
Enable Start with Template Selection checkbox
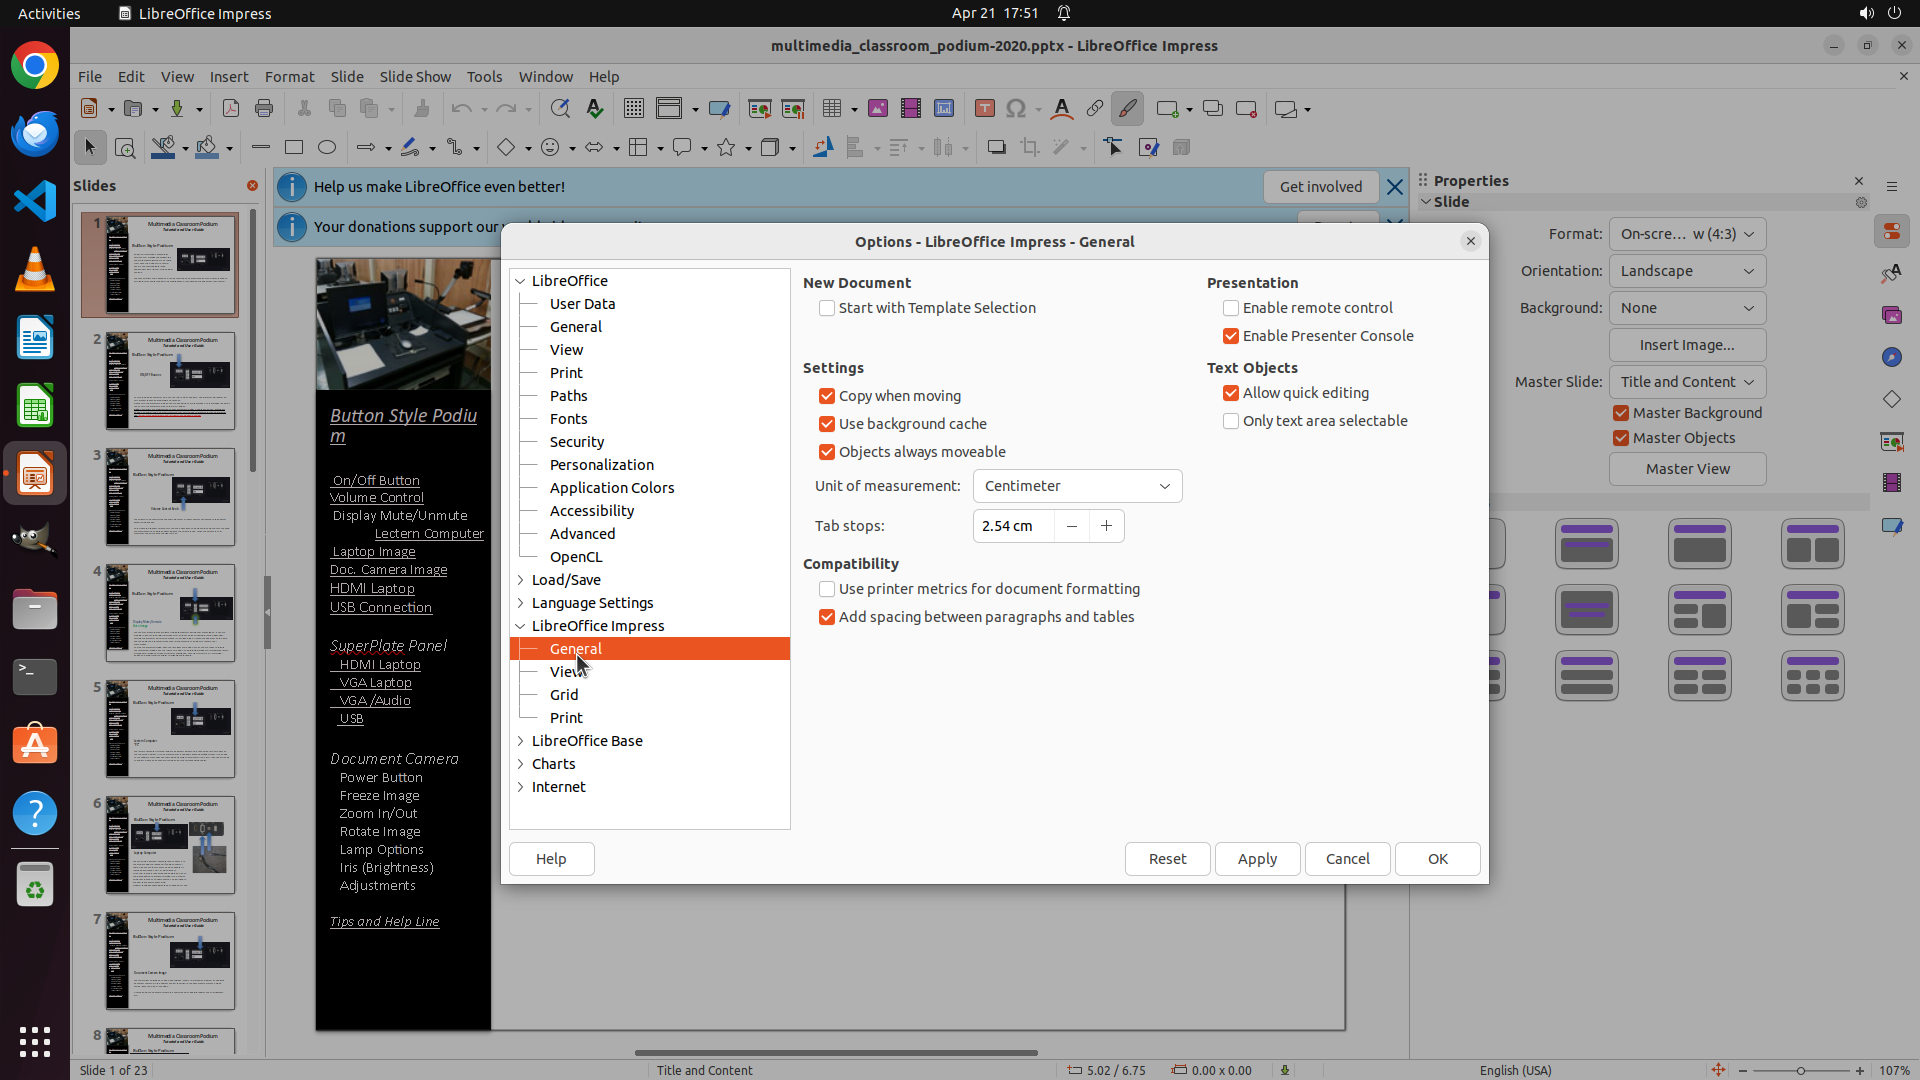click(827, 308)
